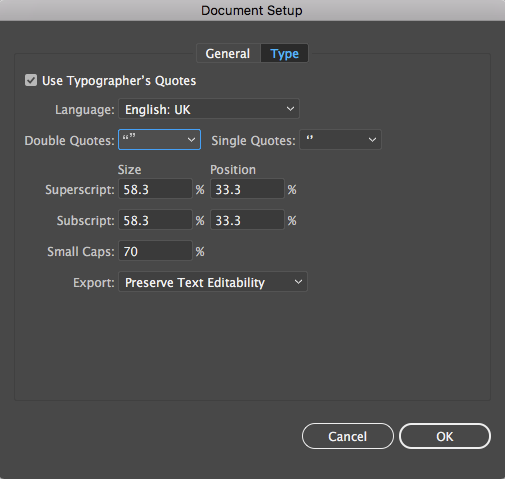Open the Single Quotes dropdown
The height and width of the screenshot is (479, 505).
340,140
